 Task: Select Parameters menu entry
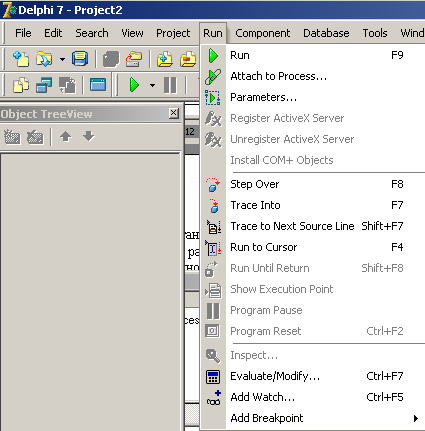pyautogui.click(x=313, y=97)
